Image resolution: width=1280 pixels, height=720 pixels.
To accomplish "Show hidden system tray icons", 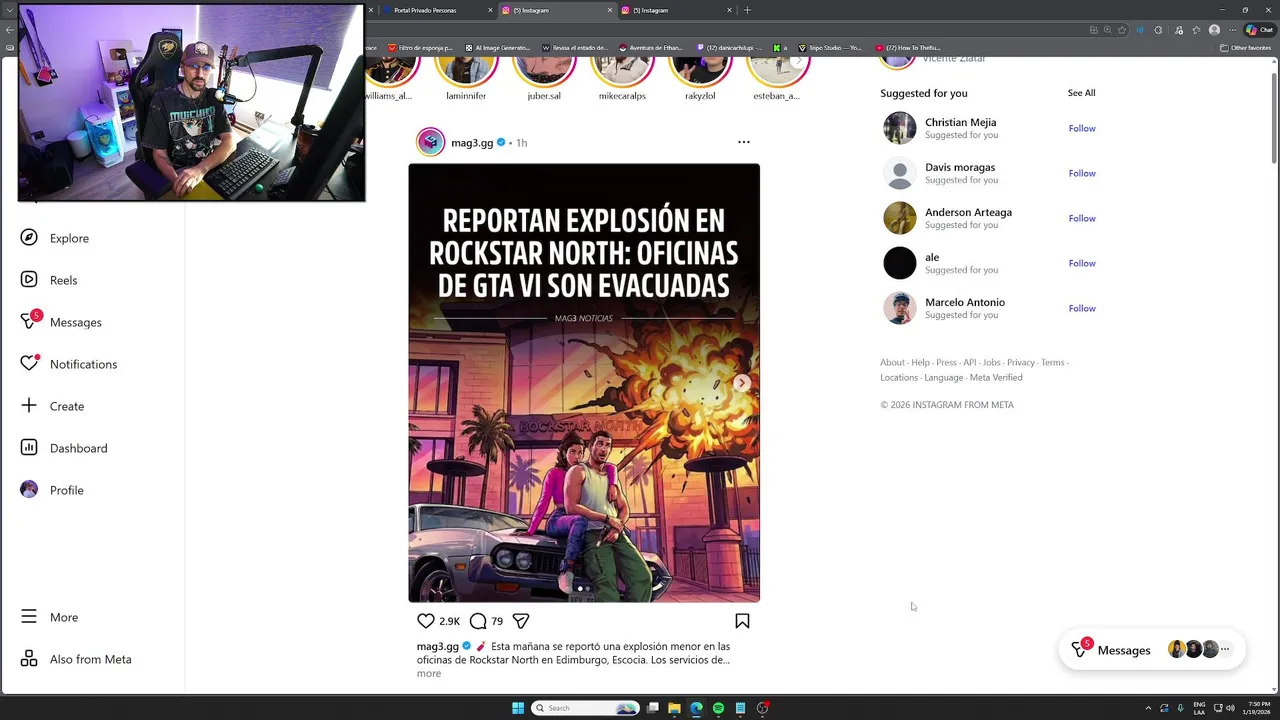I will (1148, 708).
